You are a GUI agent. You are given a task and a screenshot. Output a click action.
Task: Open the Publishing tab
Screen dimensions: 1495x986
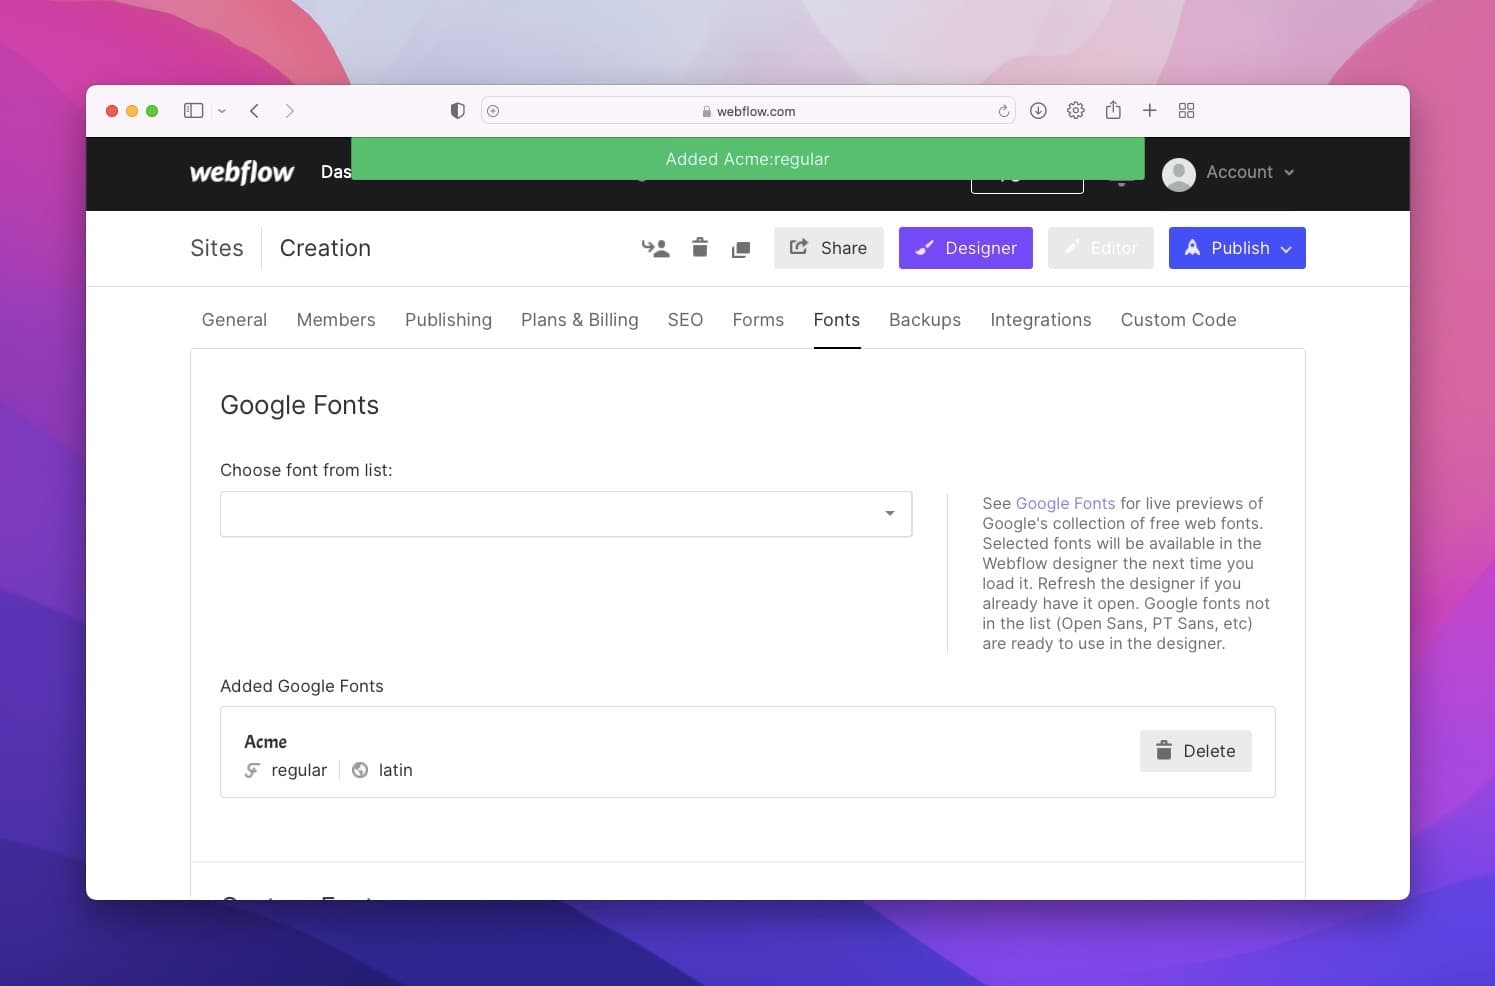pyautogui.click(x=448, y=320)
